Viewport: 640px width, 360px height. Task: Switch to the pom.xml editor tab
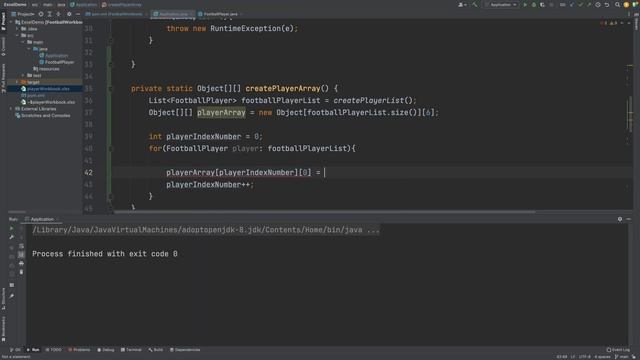(x=116, y=14)
